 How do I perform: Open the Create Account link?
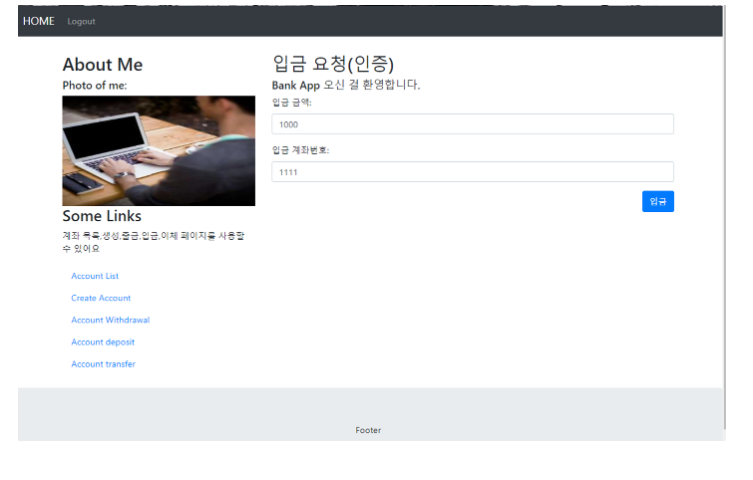pos(101,298)
